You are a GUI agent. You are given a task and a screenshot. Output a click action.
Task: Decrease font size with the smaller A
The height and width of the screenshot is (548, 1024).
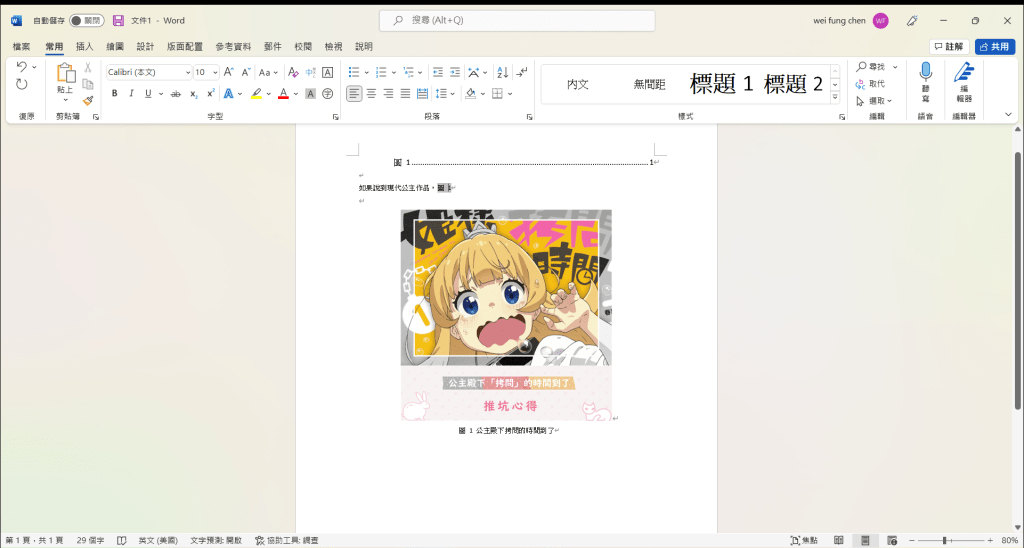click(246, 72)
